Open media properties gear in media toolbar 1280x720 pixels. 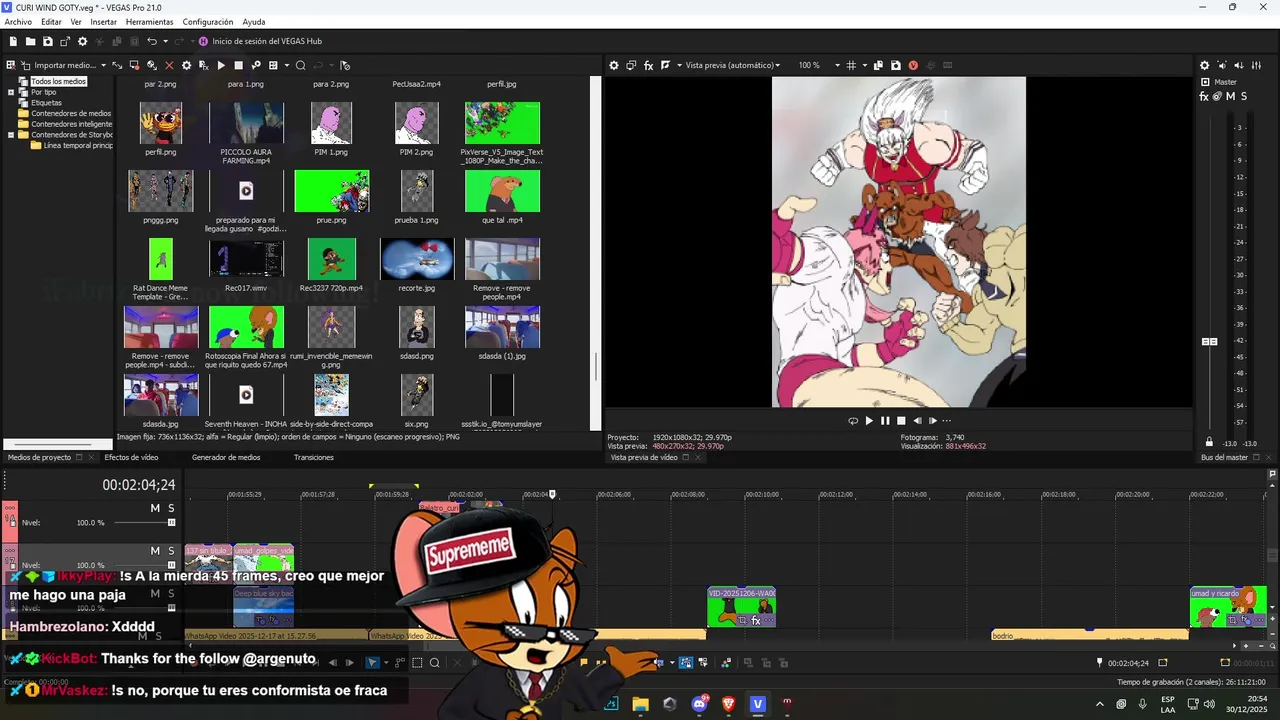click(x=187, y=65)
